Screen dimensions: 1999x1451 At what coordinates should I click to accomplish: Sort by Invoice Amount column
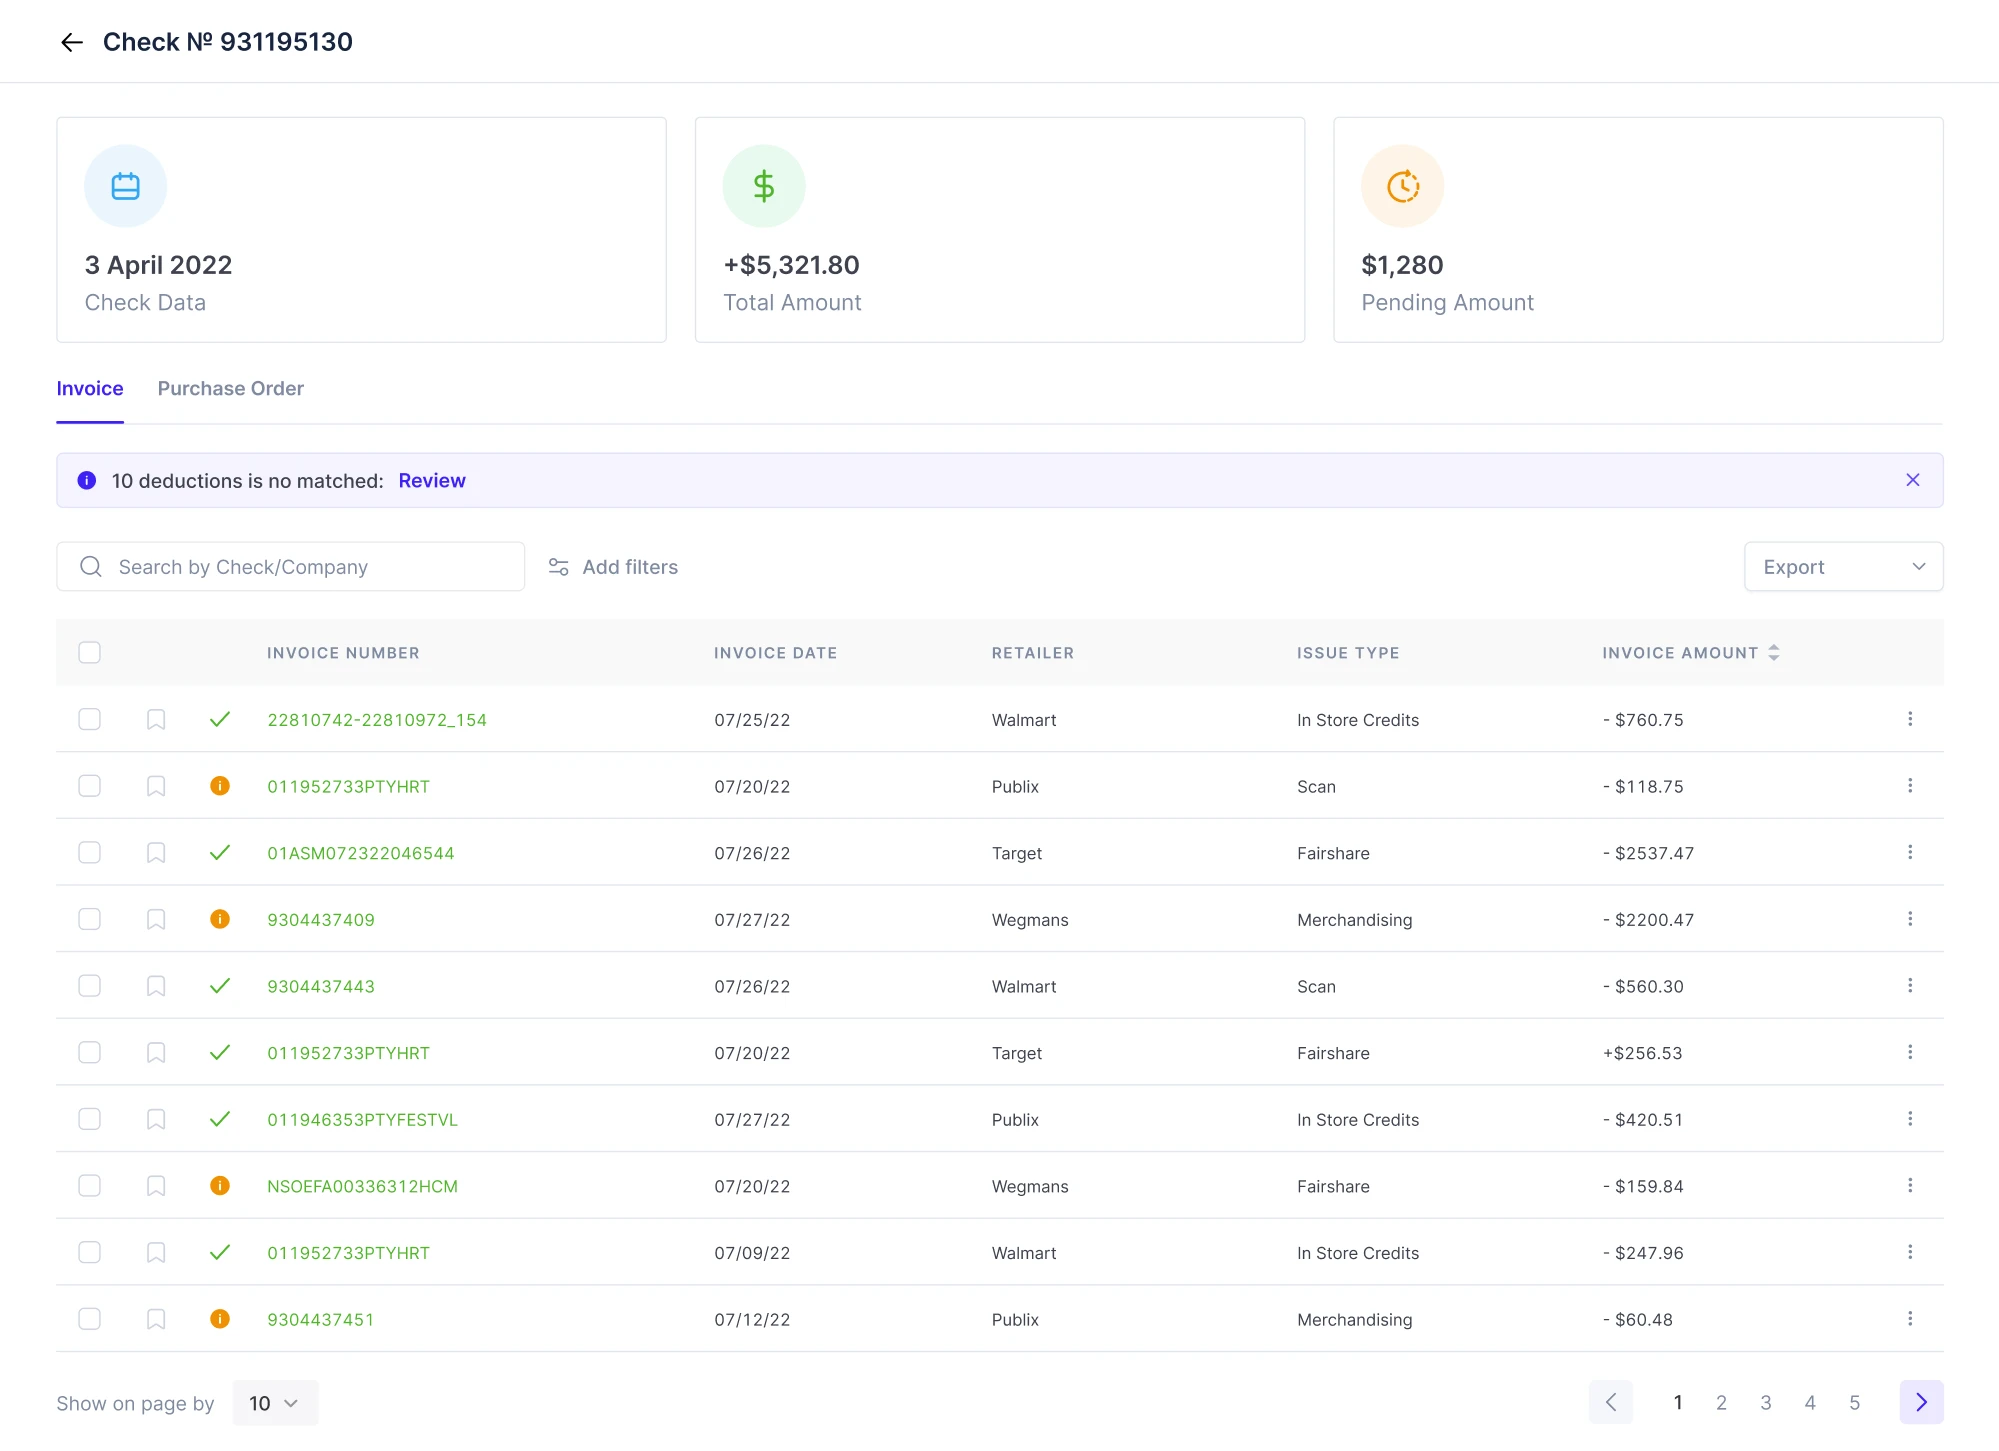(1774, 652)
